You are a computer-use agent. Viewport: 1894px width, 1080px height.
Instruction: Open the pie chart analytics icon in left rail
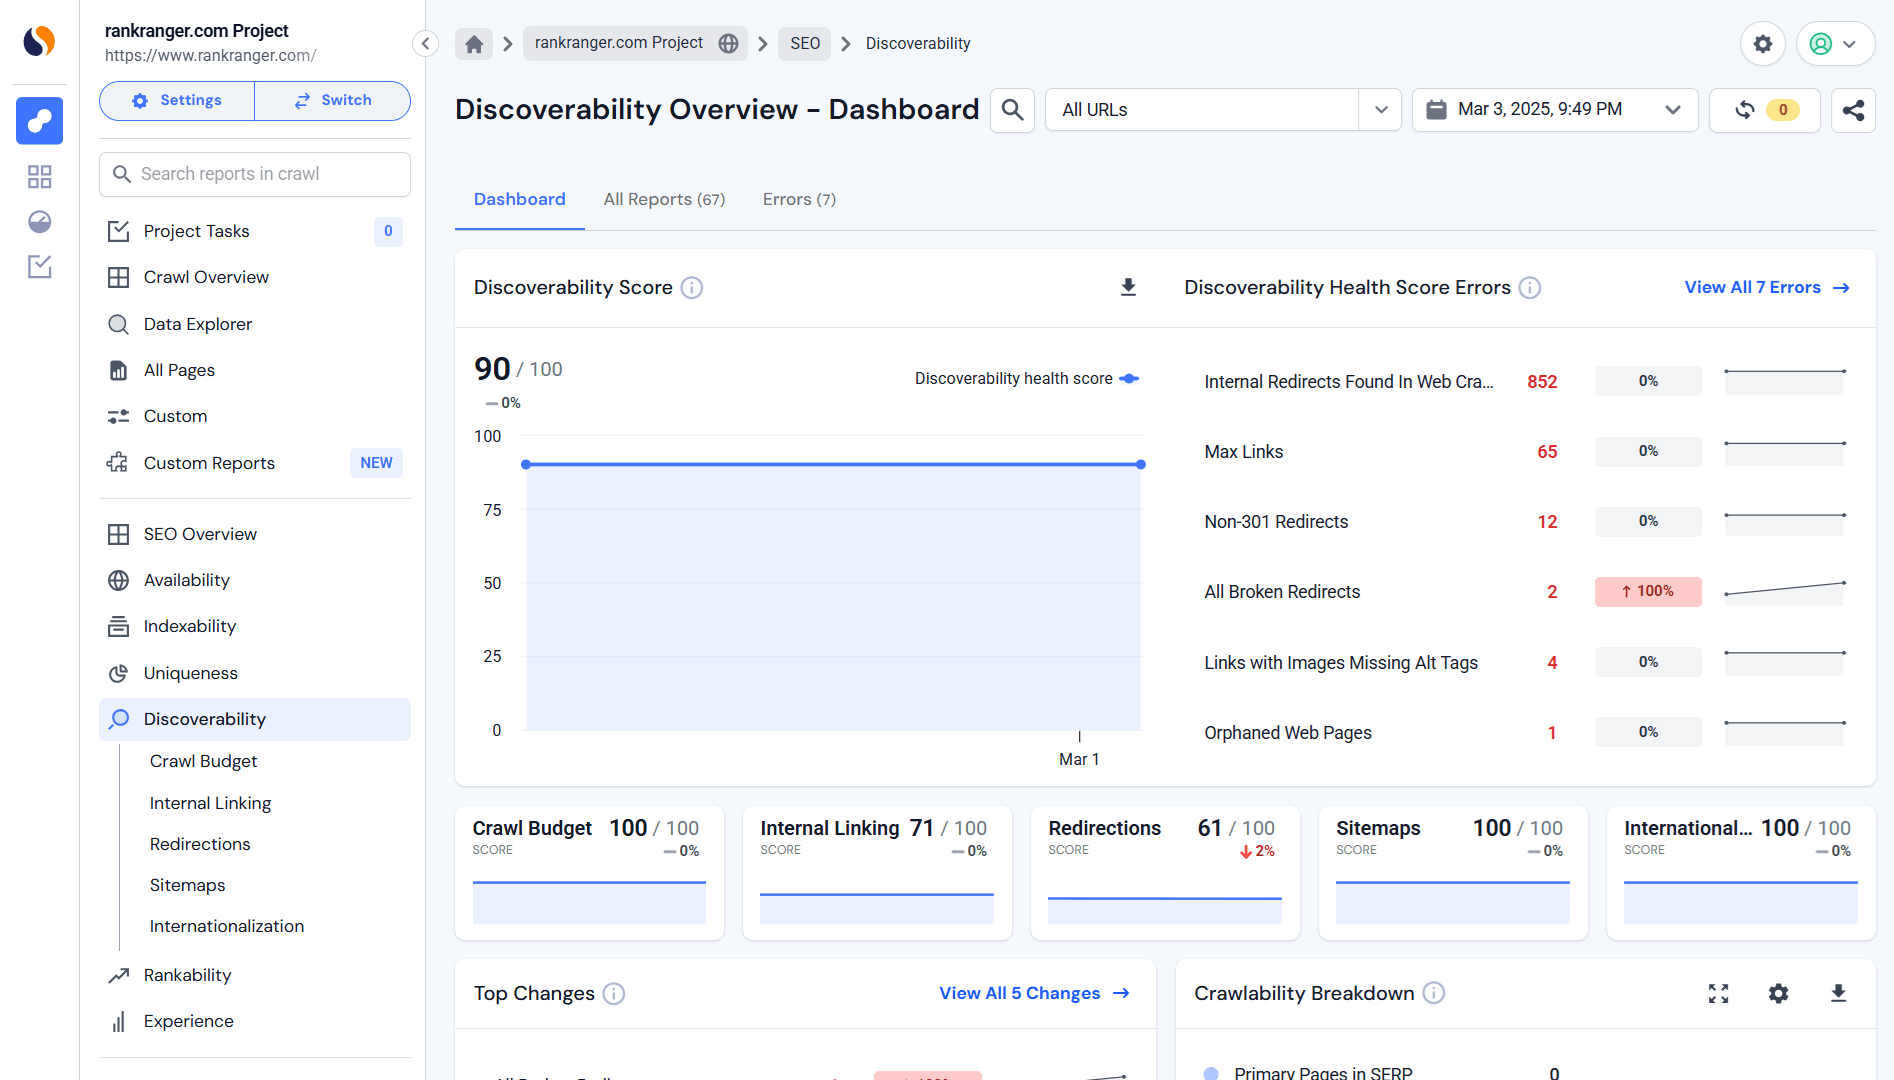pos(39,222)
